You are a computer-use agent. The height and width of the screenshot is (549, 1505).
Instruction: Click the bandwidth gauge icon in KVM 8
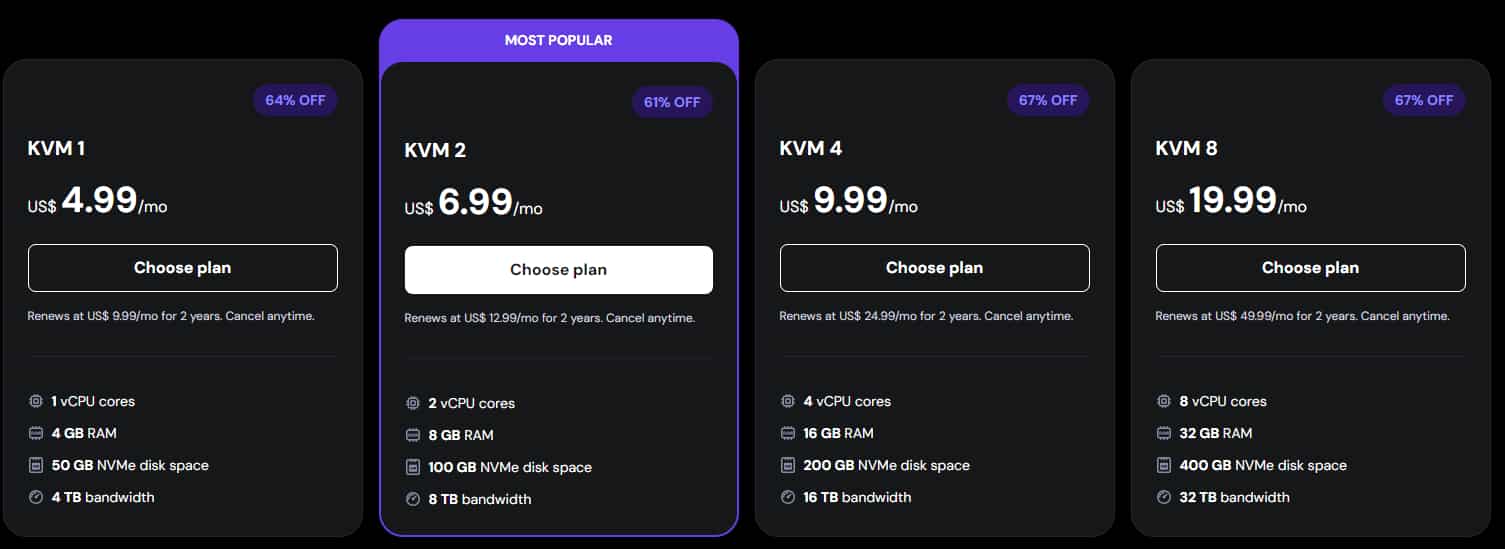[x=1164, y=497]
